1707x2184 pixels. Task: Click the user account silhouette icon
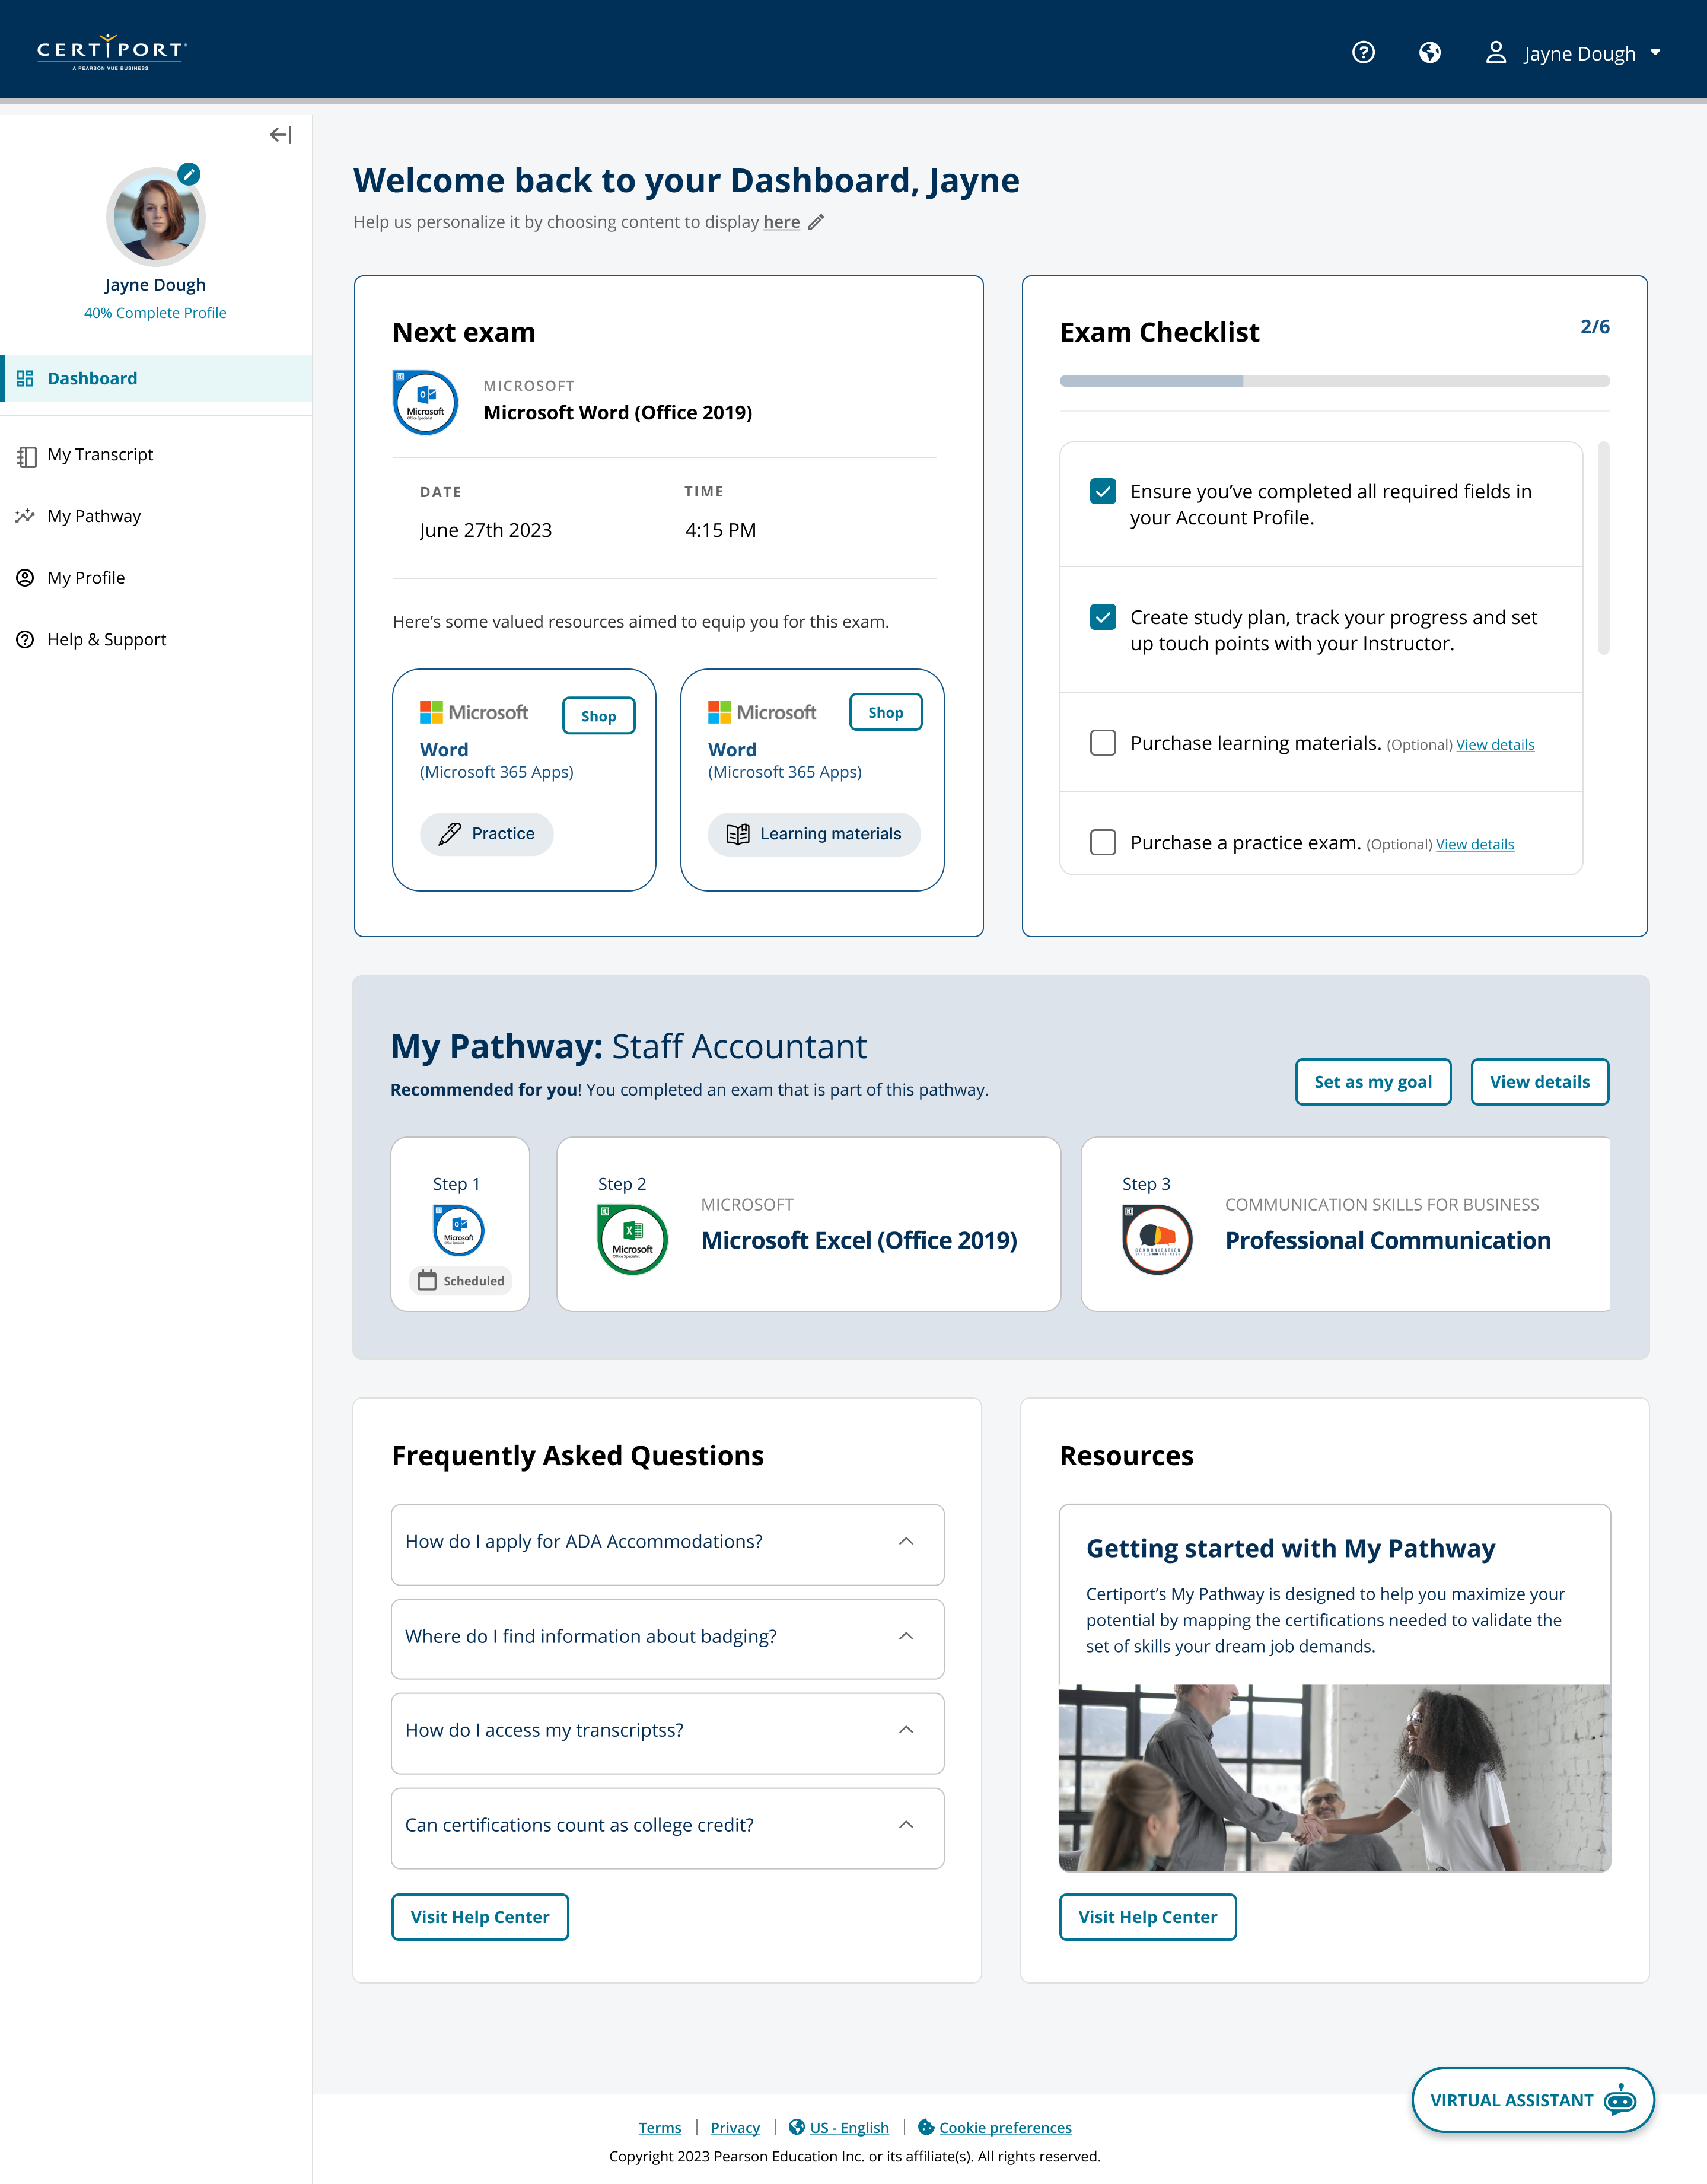pos(1496,53)
